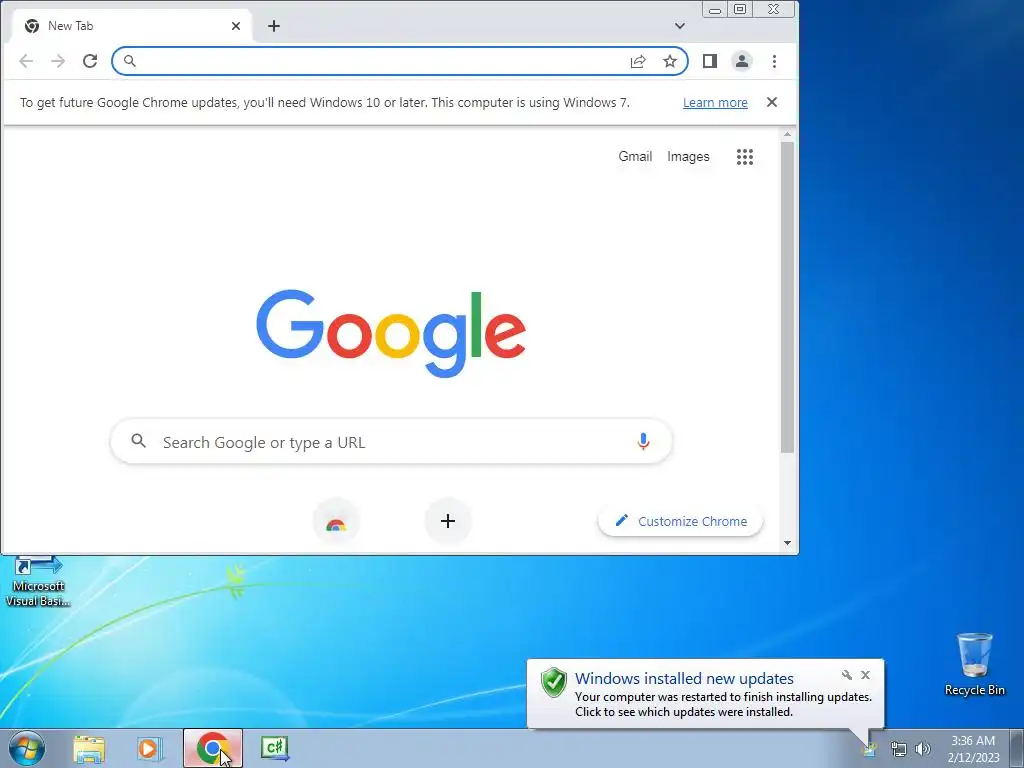Click Customize Chrome button
The height and width of the screenshot is (768, 1024).
tap(680, 521)
